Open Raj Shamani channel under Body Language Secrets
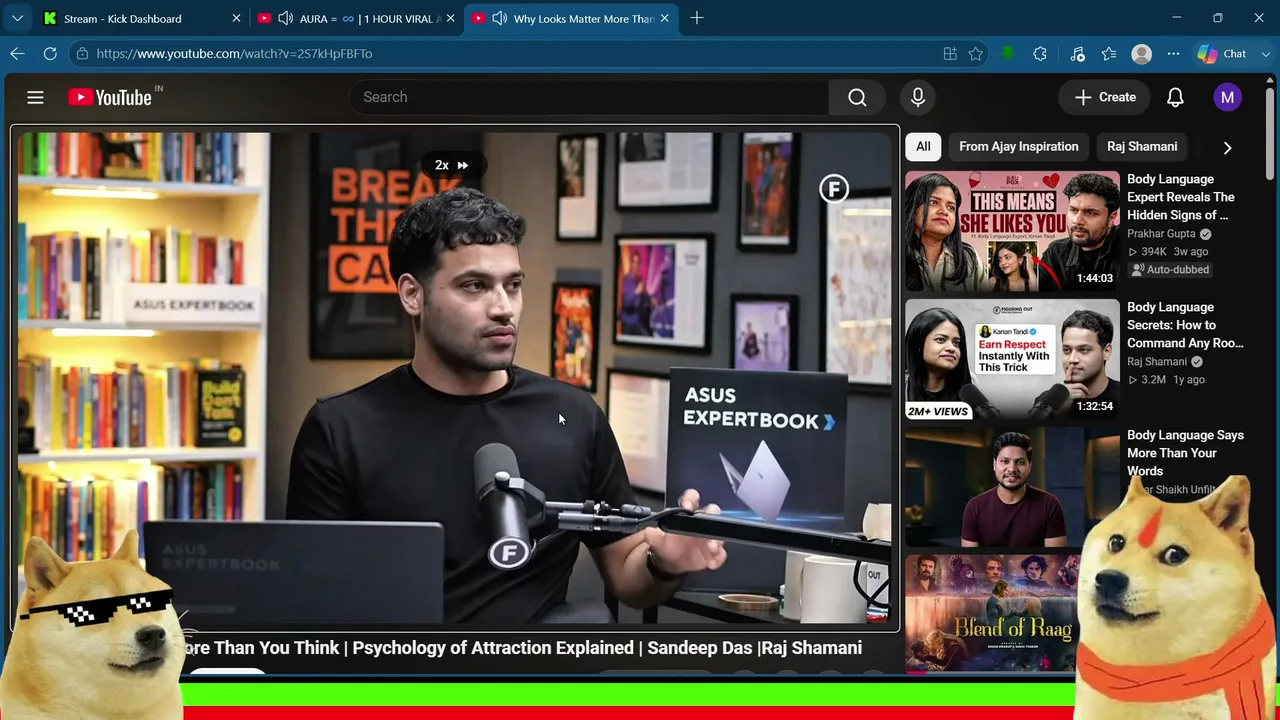Image resolution: width=1280 pixels, height=720 pixels. click(1157, 362)
